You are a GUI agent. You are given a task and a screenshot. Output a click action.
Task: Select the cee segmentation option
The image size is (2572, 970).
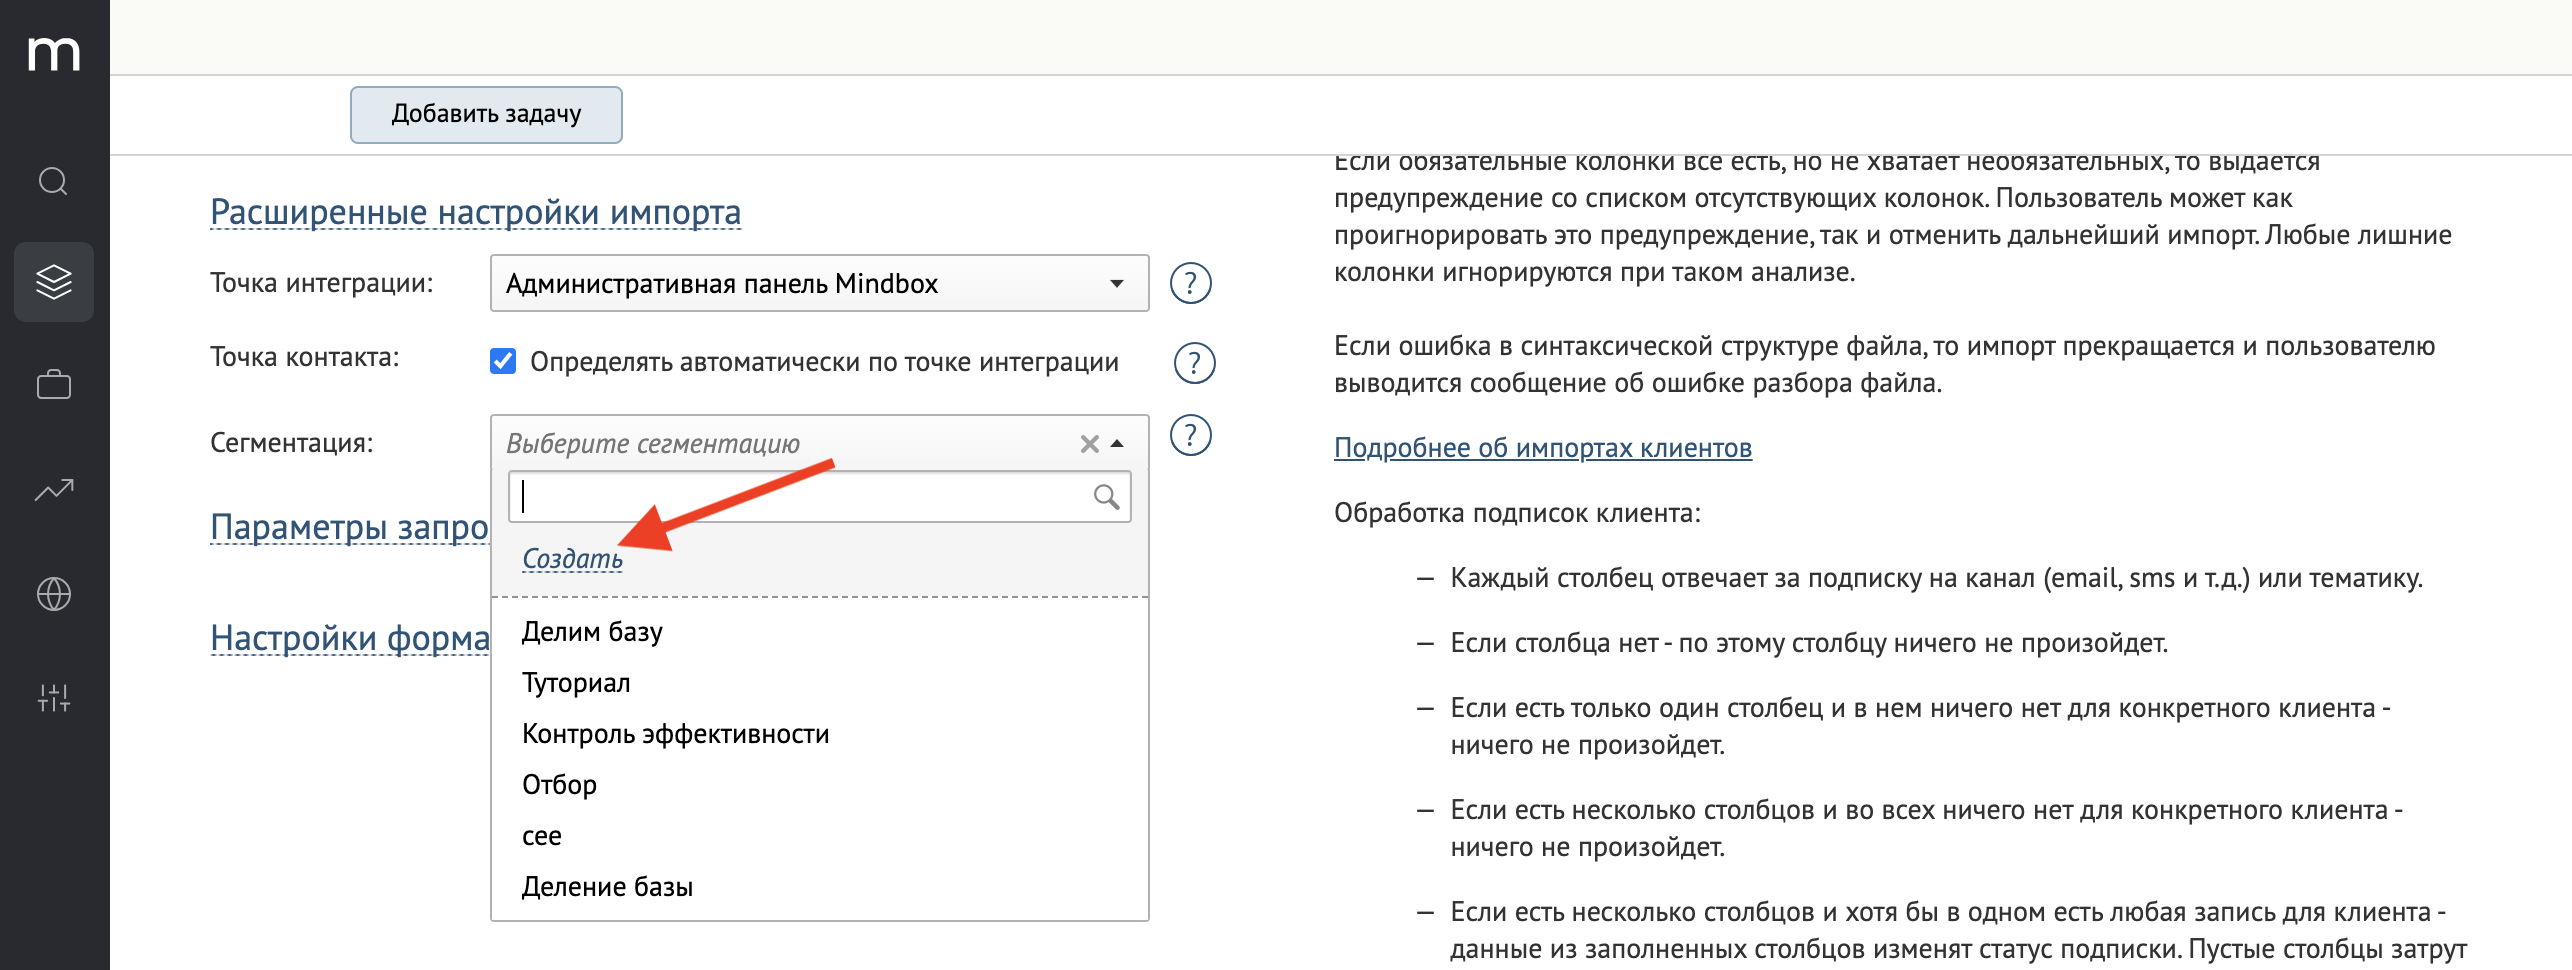819,836
